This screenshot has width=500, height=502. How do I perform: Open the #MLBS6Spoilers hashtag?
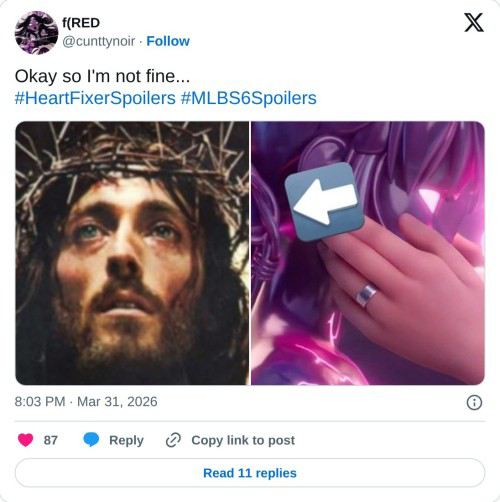point(249,98)
